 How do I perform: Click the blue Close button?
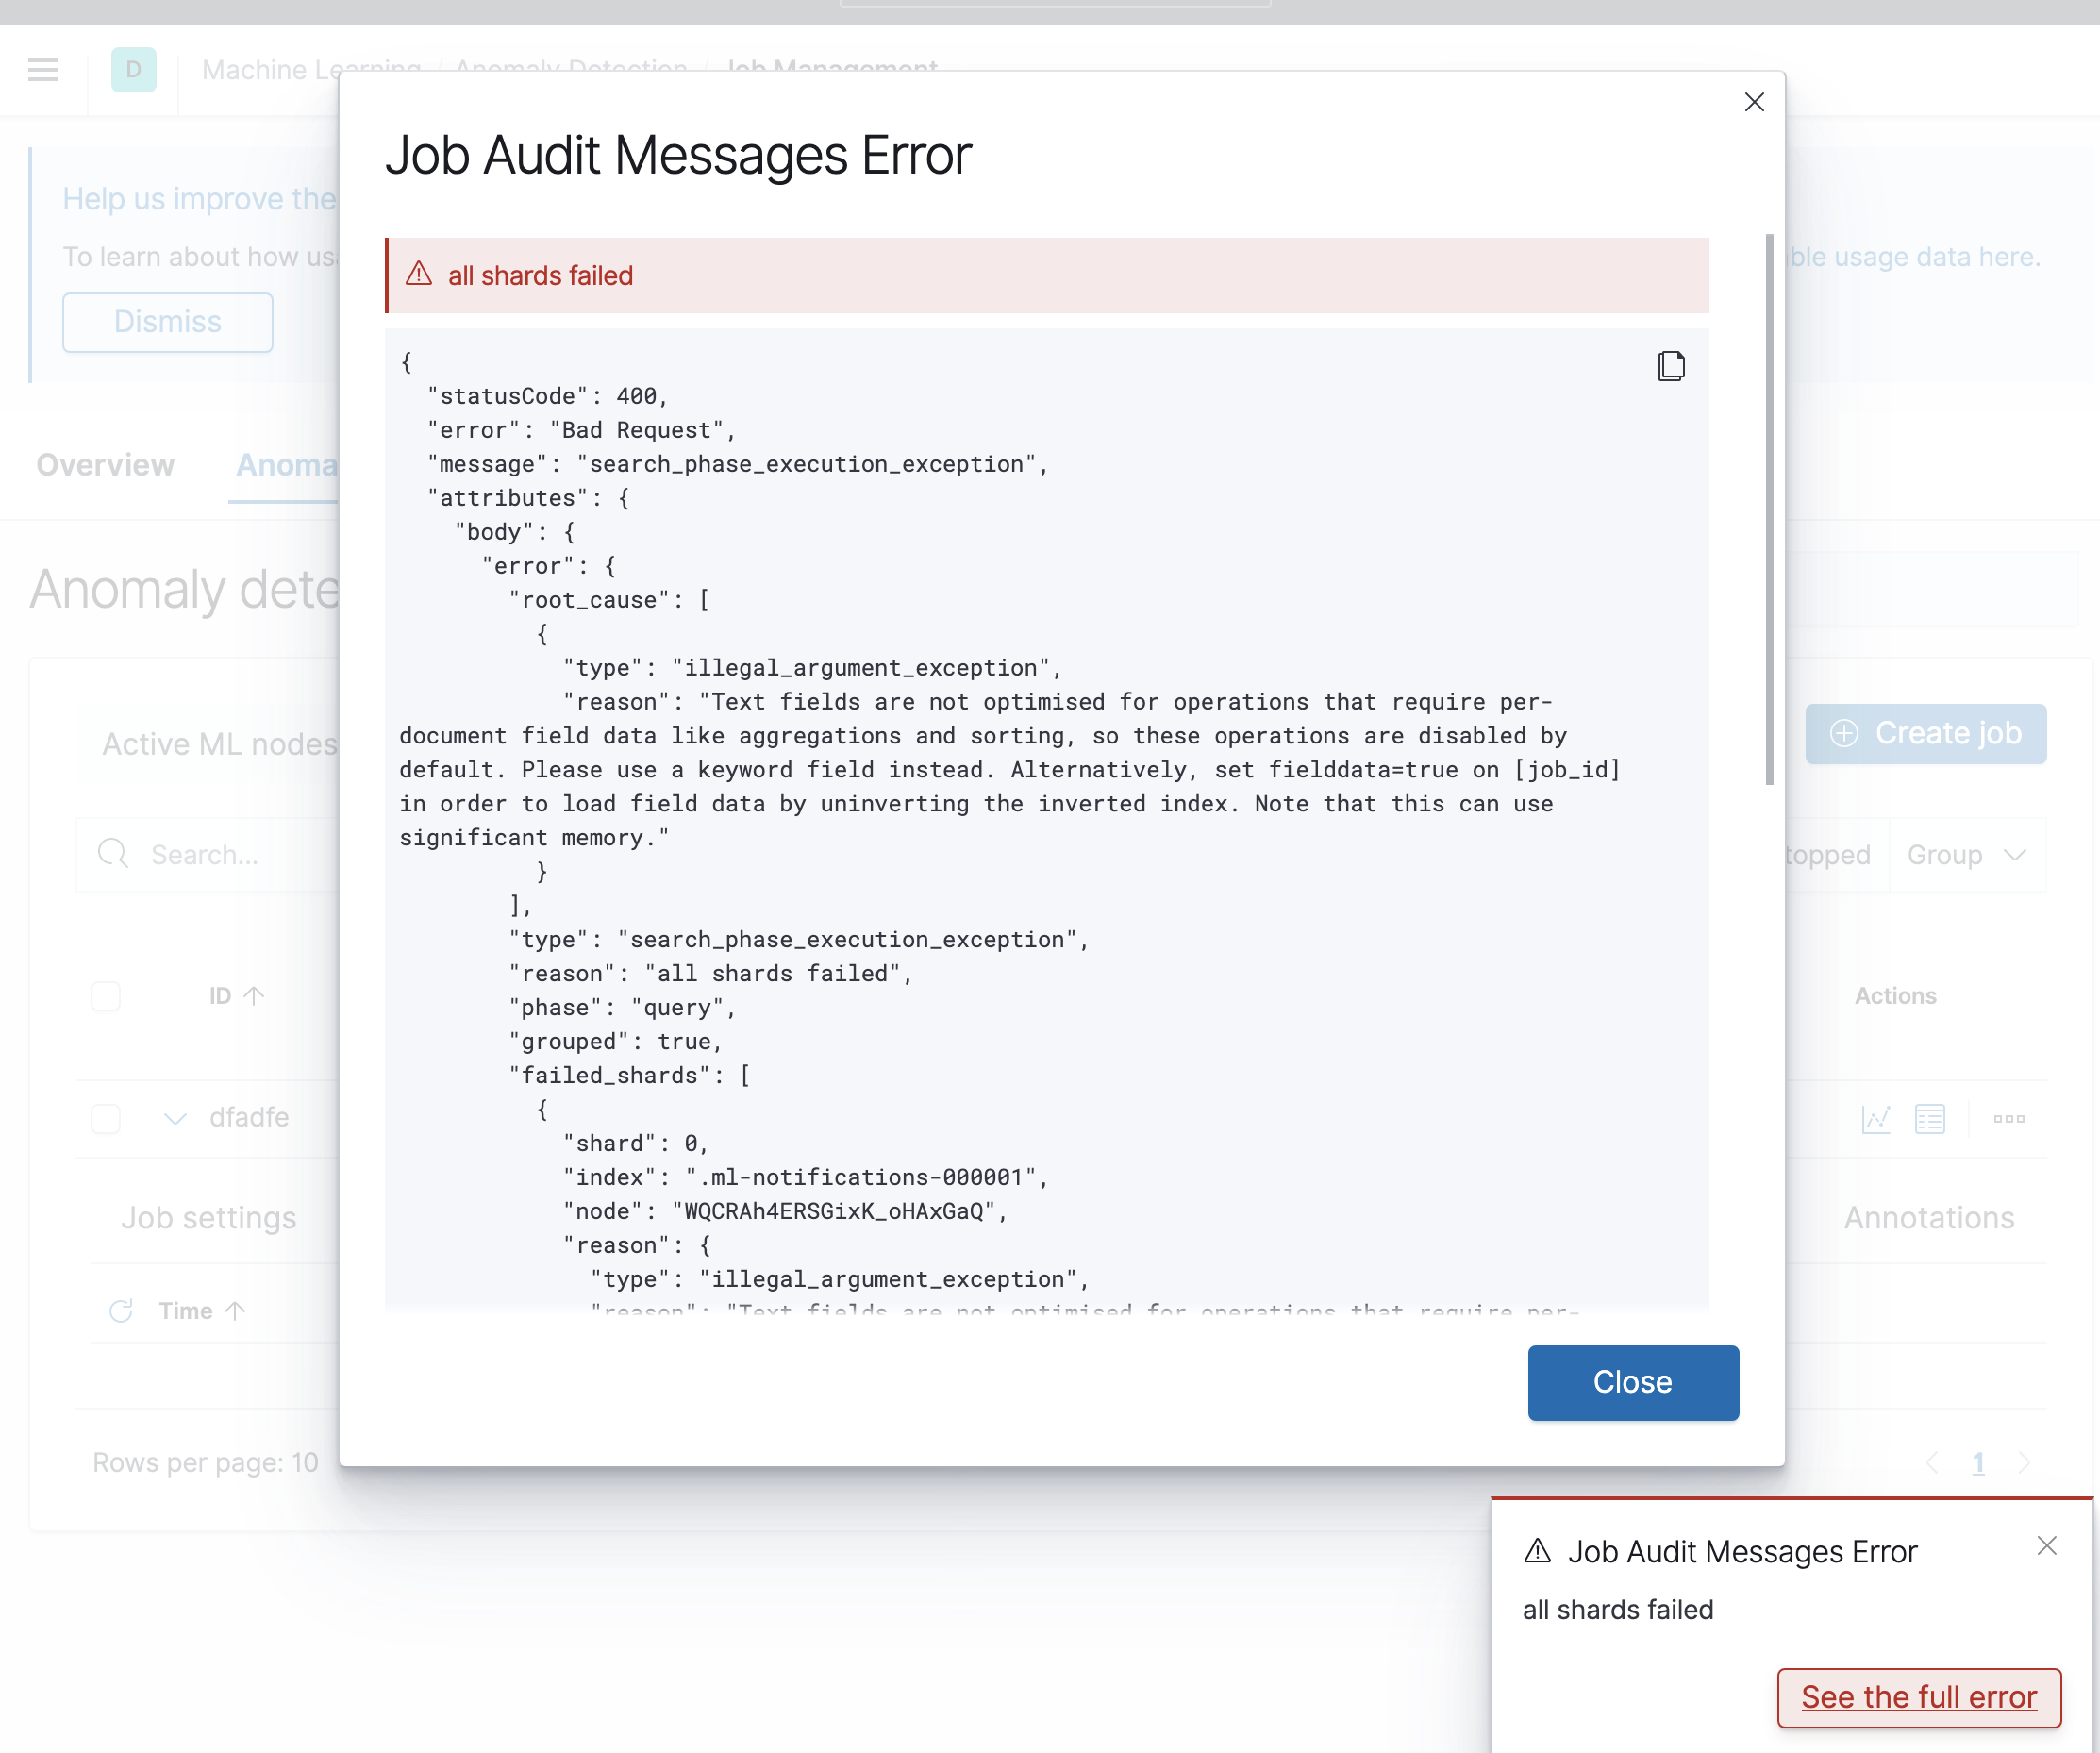pyautogui.click(x=1632, y=1381)
